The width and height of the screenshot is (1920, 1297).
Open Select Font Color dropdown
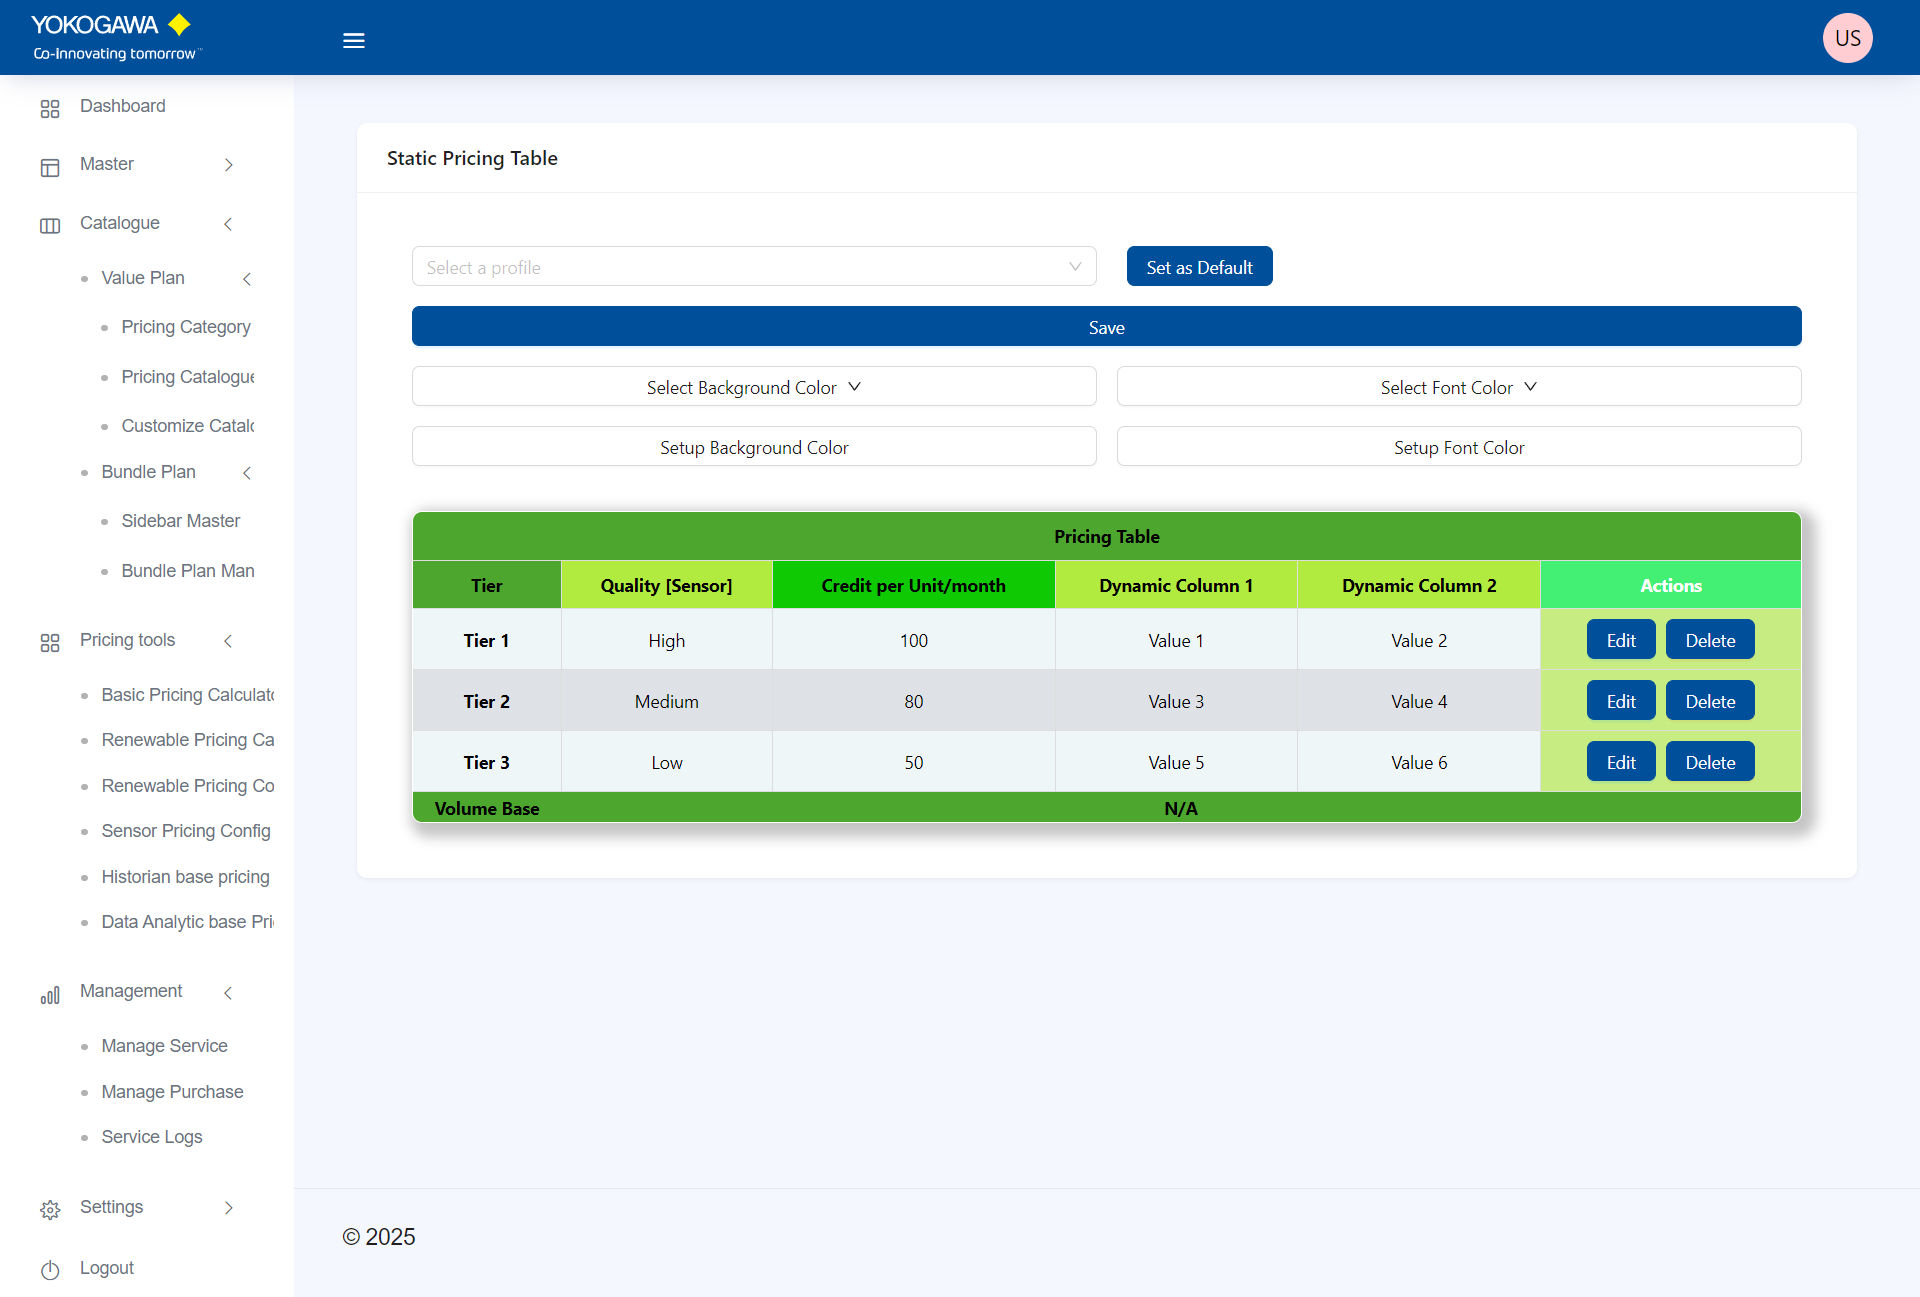click(x=1458, y=387)
